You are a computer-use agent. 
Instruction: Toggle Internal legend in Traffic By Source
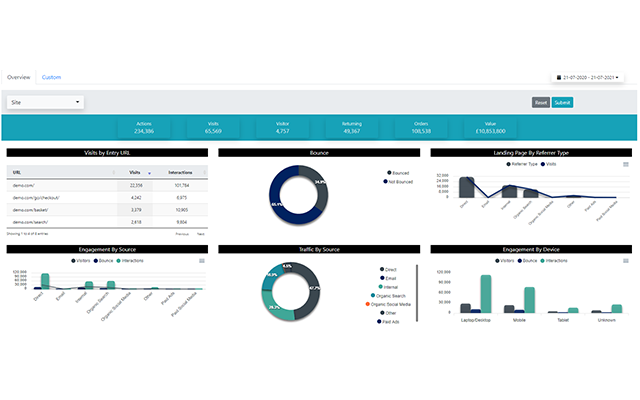tap(388, 287)
